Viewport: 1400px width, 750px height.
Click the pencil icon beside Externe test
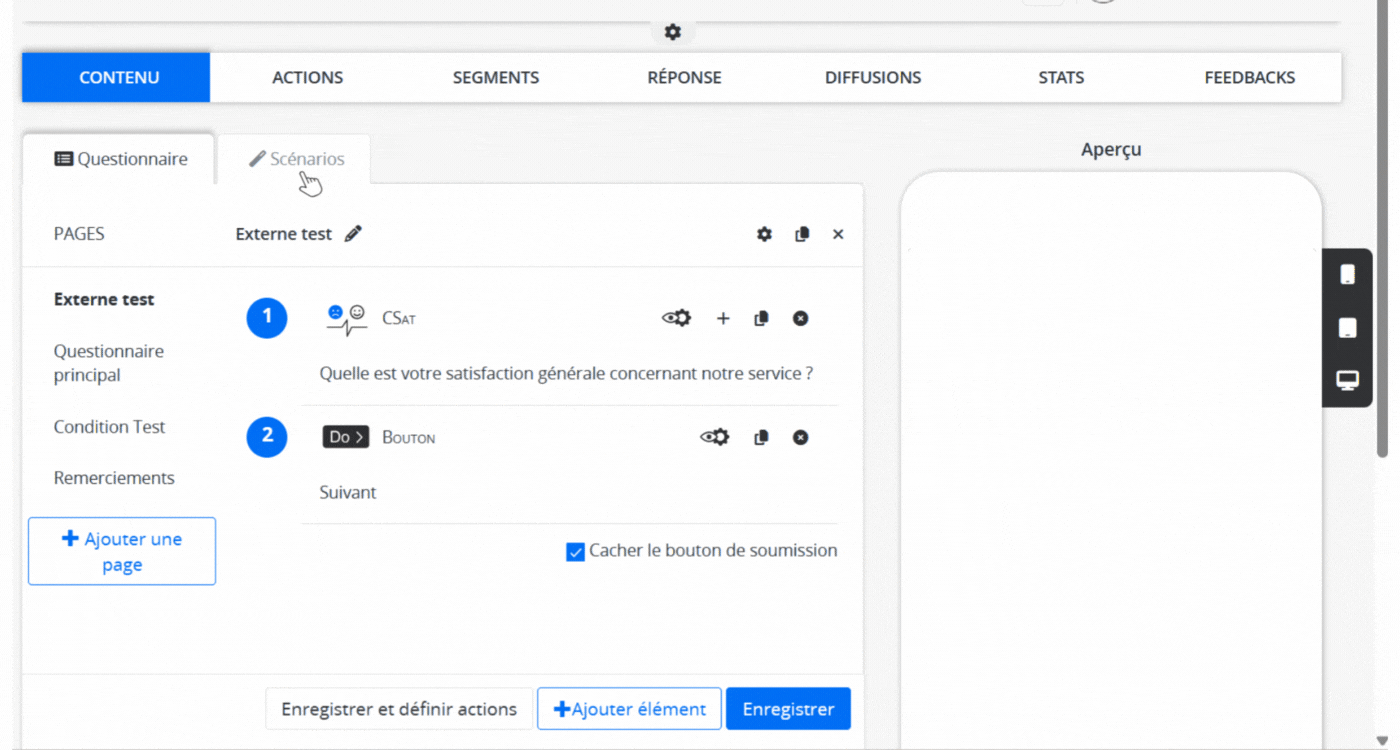353,234
